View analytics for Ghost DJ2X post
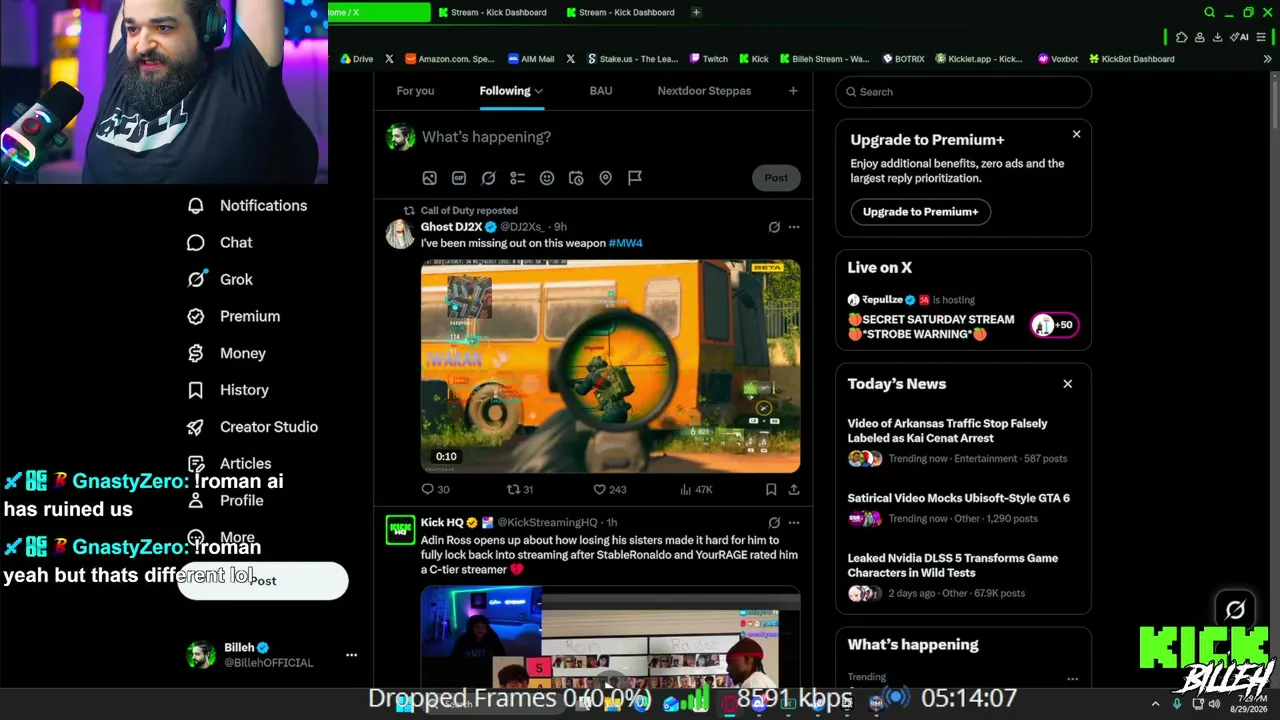 click(x=696, y=489)
